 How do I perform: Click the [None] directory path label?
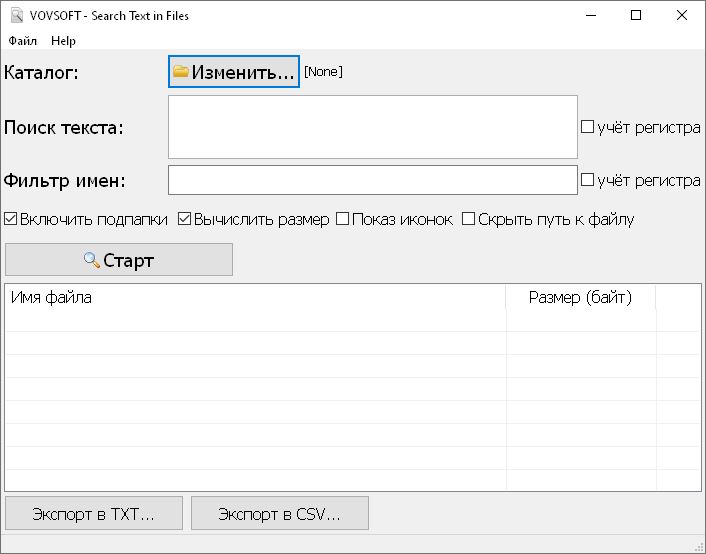pyautogui.click(x=323, y=72)
